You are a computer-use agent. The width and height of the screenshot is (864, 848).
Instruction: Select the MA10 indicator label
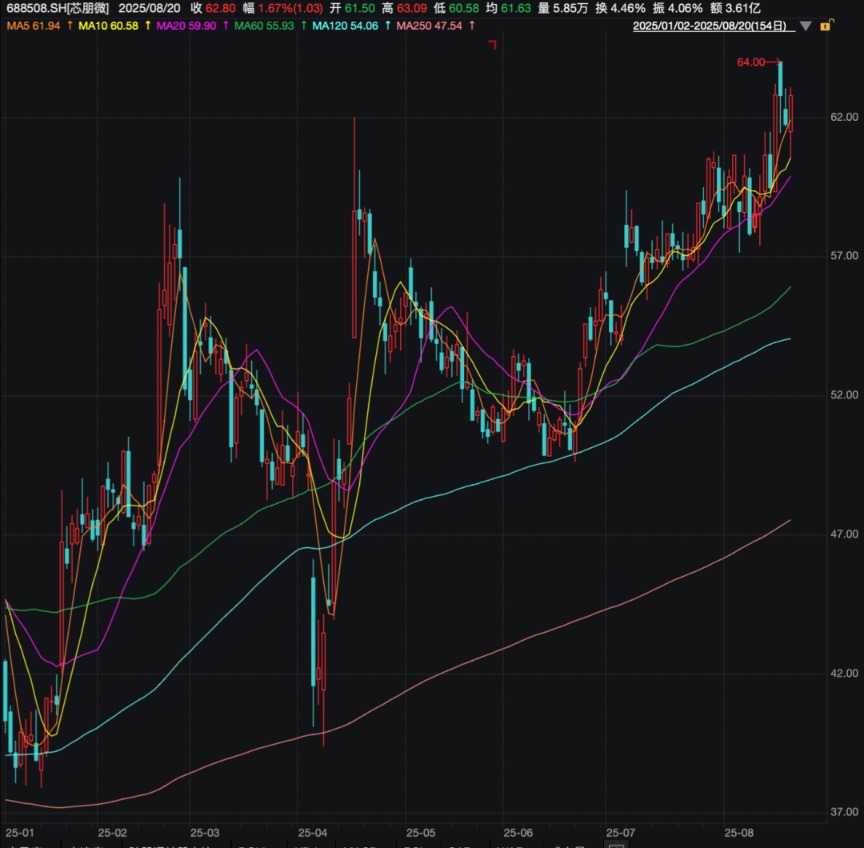(109, 25)
